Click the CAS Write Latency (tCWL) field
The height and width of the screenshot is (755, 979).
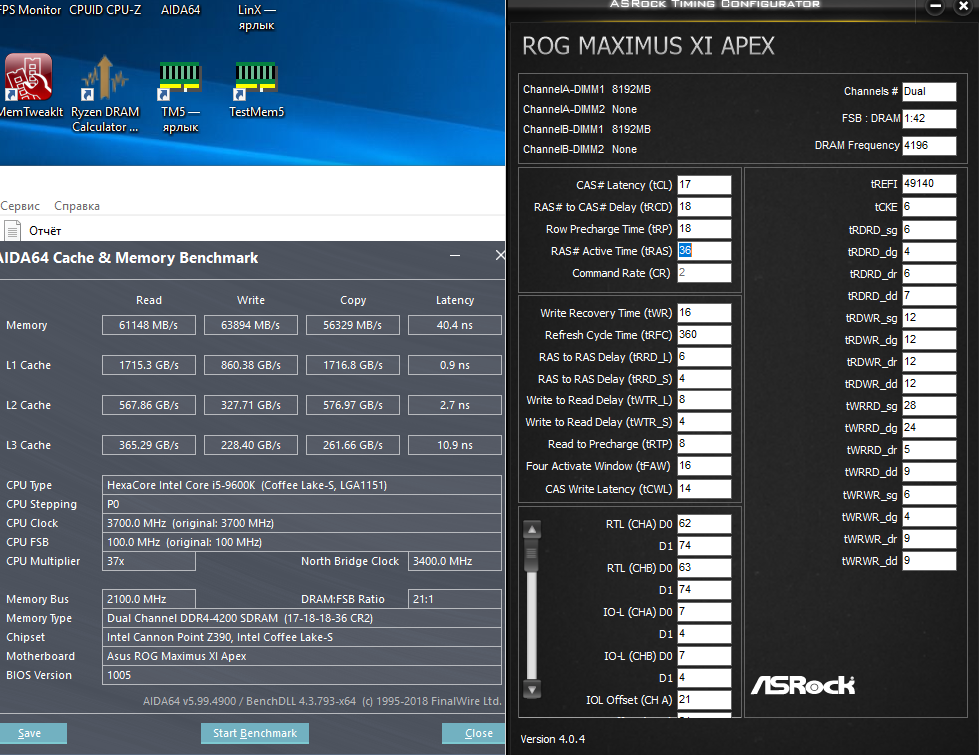point(704,488)
